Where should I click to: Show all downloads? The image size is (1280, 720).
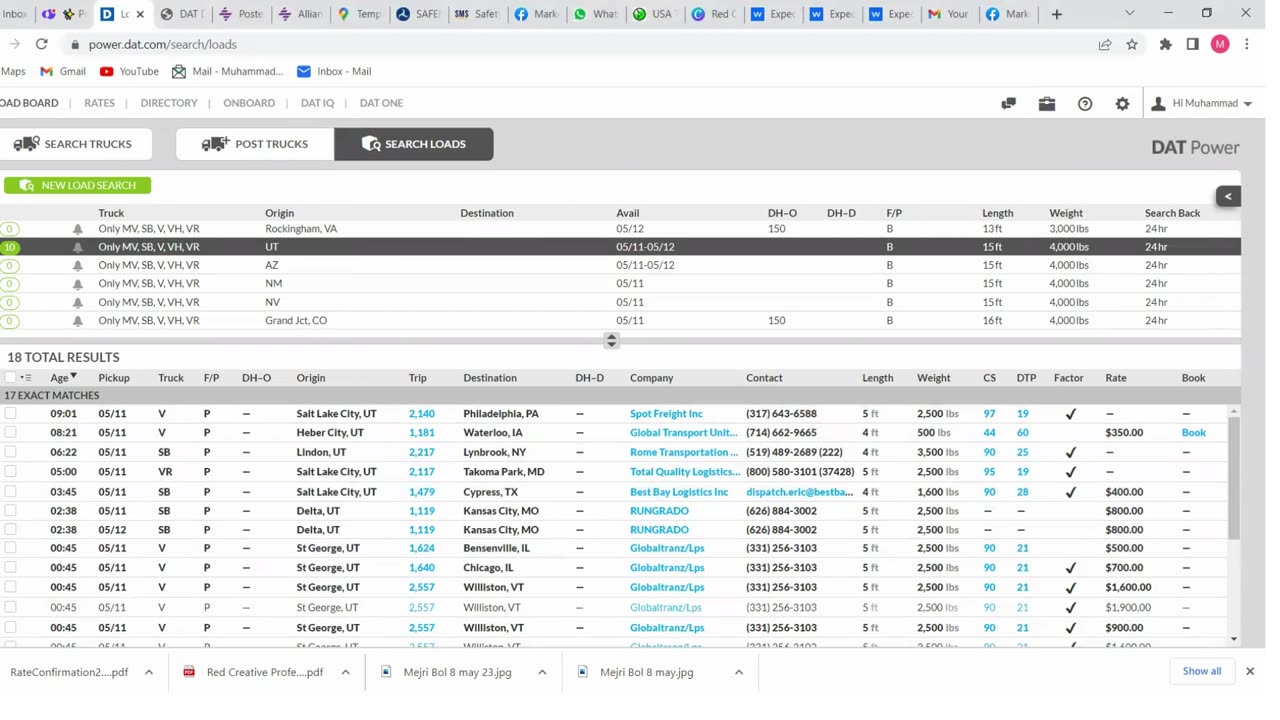pyautogui.click(x=1201, y=671)
